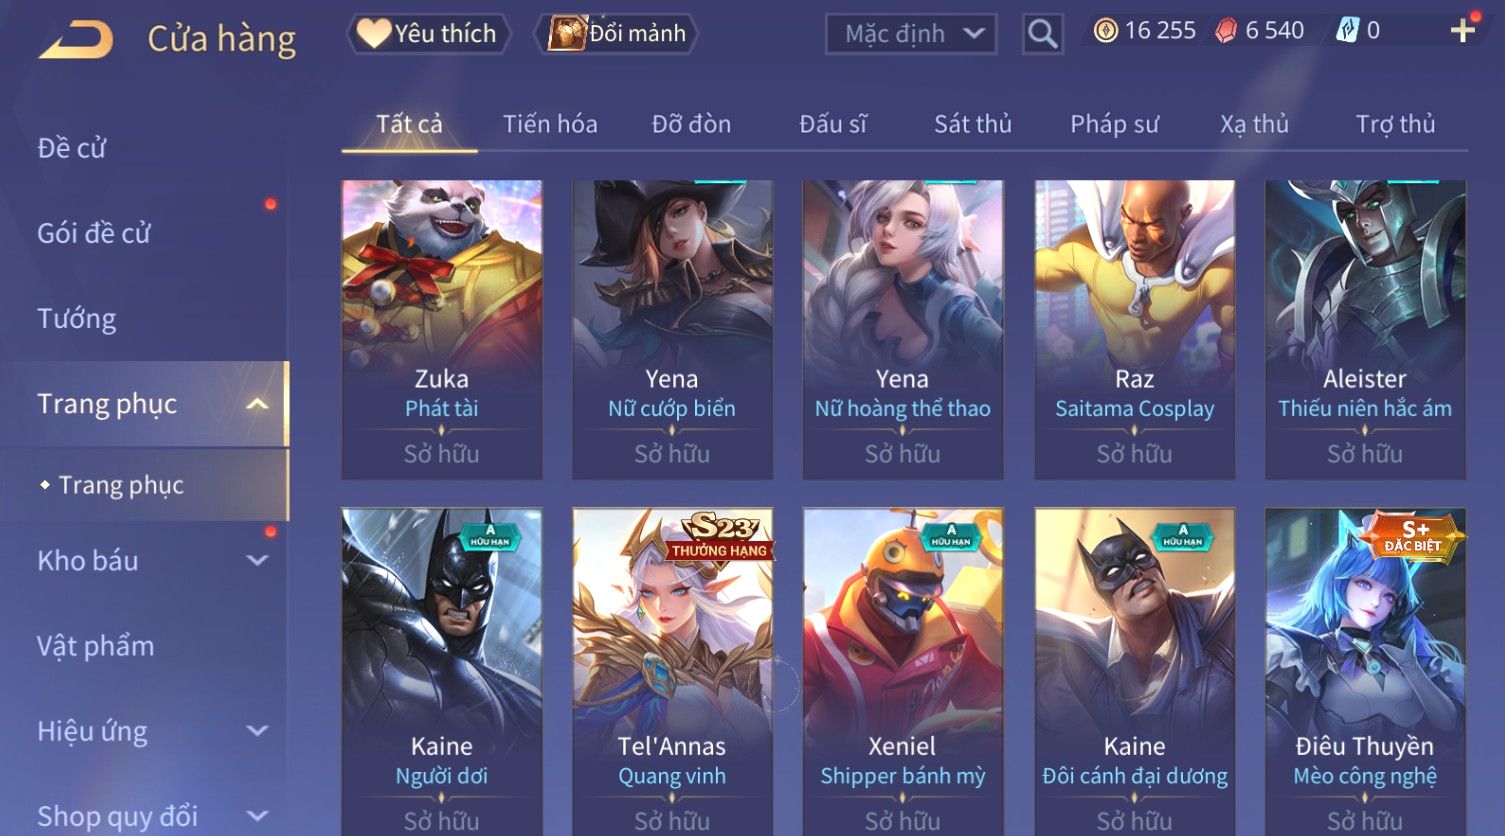Image resolution: width=1505 pixels, height=836 pixels.
Task: Open the search magnifier icon
Action: [1042, 34]
